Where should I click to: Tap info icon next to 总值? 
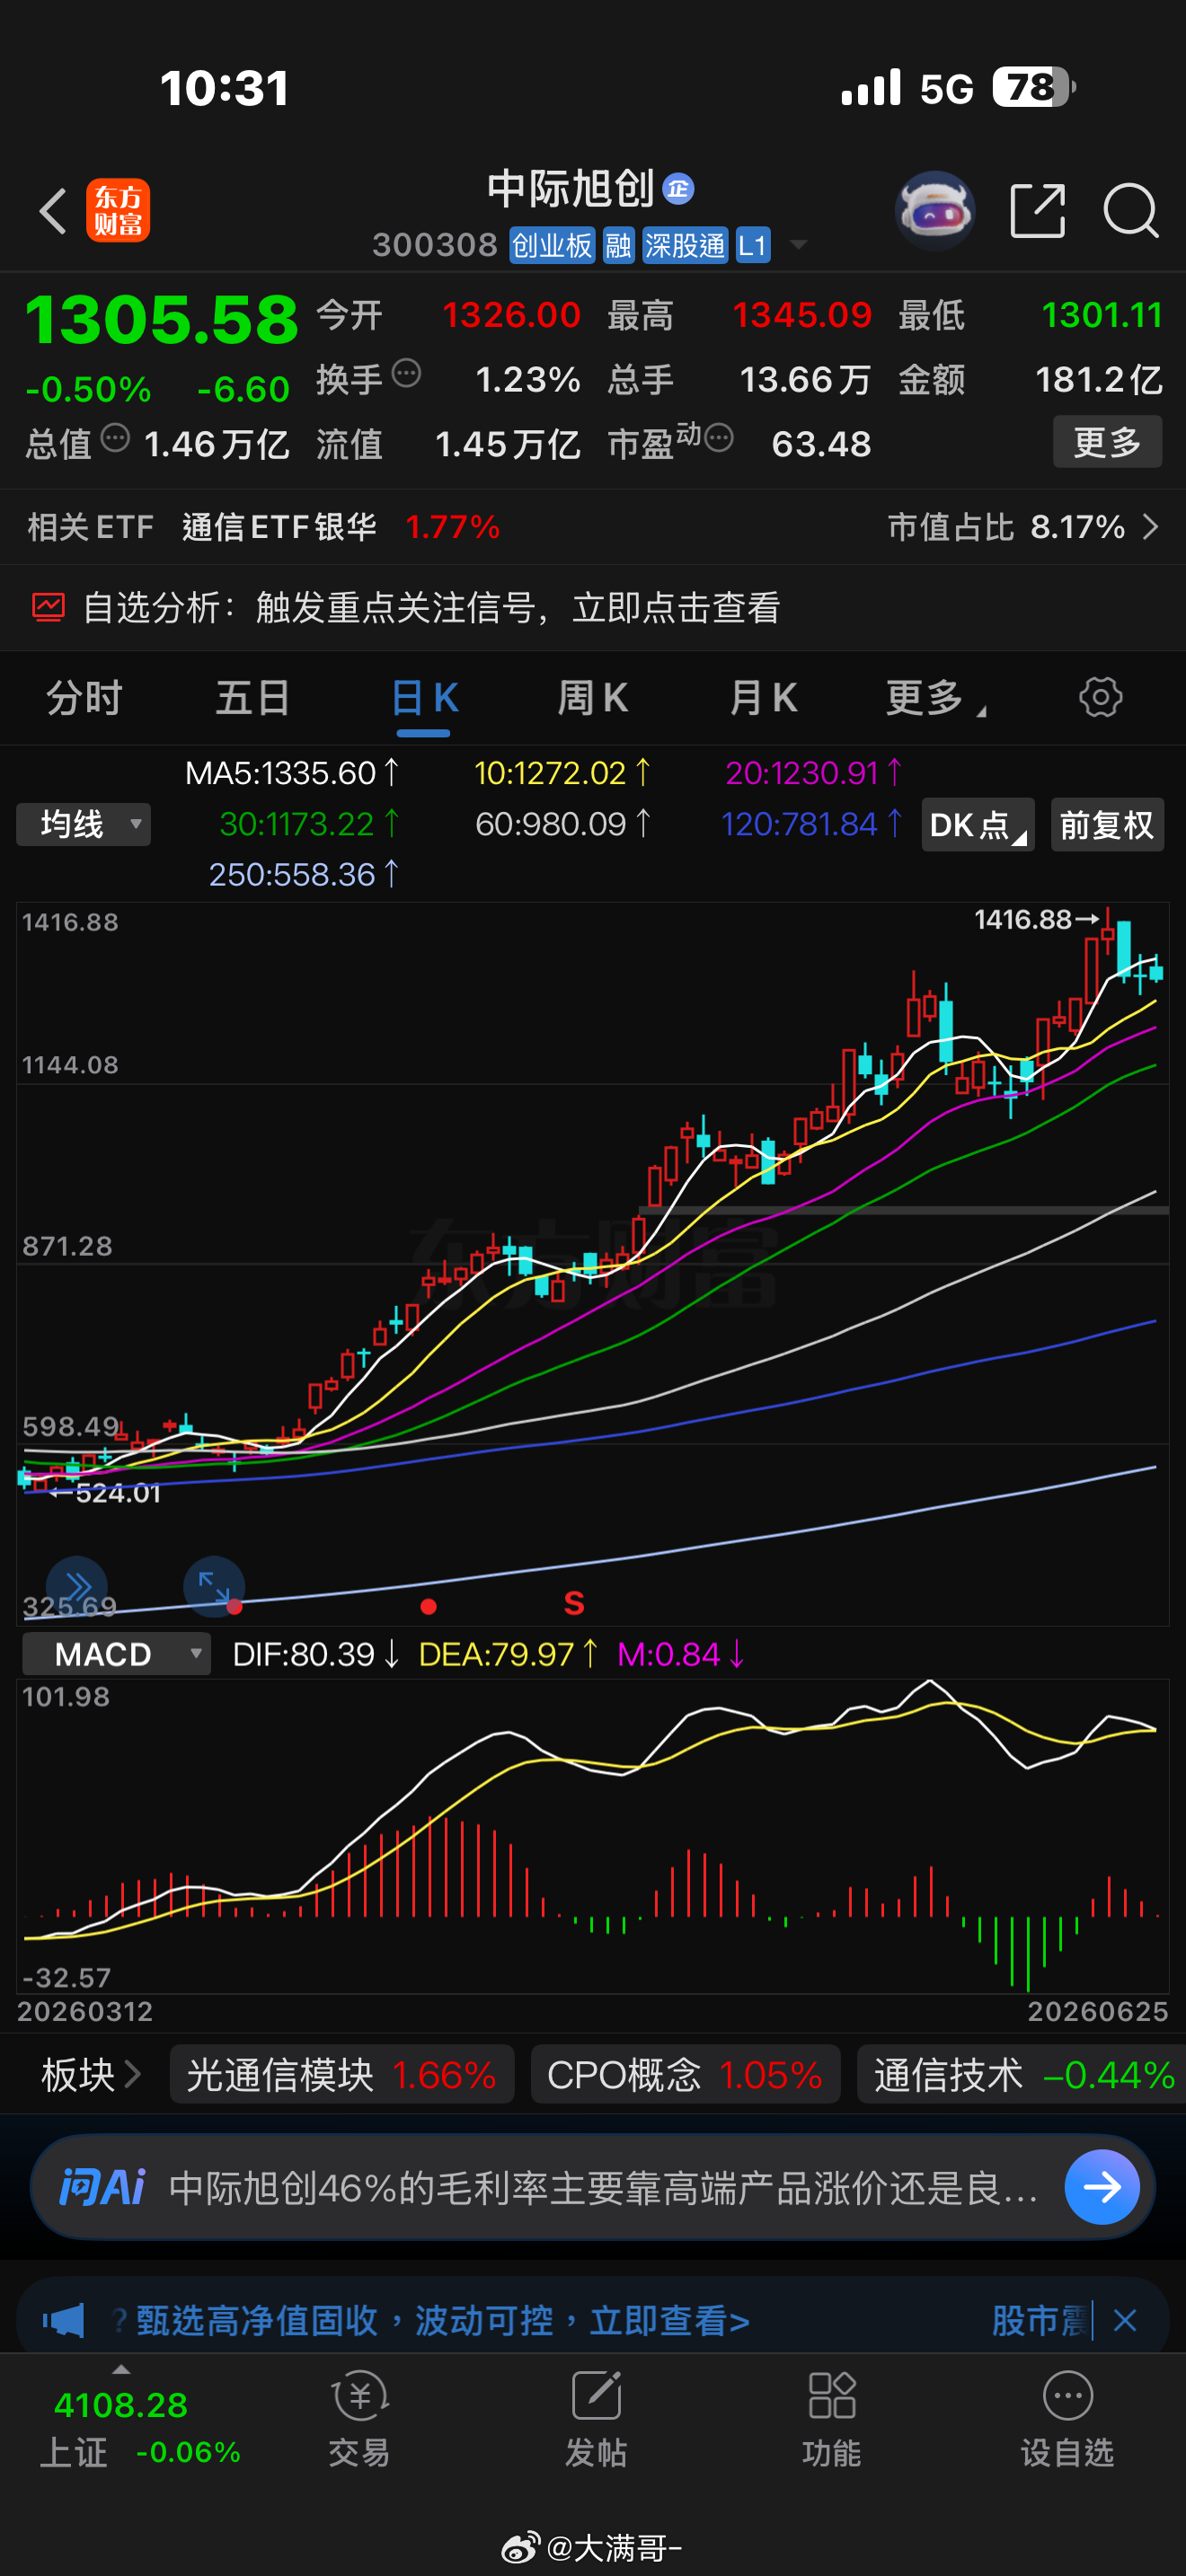point(115,438)
